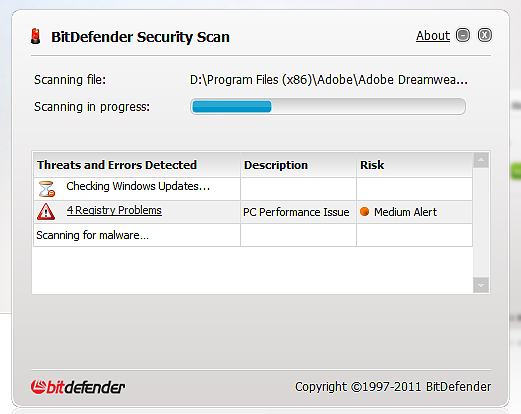This screenshot has width=521, height=414.
Task: Click the red warning triangle icon
Action: pos(46,212)
